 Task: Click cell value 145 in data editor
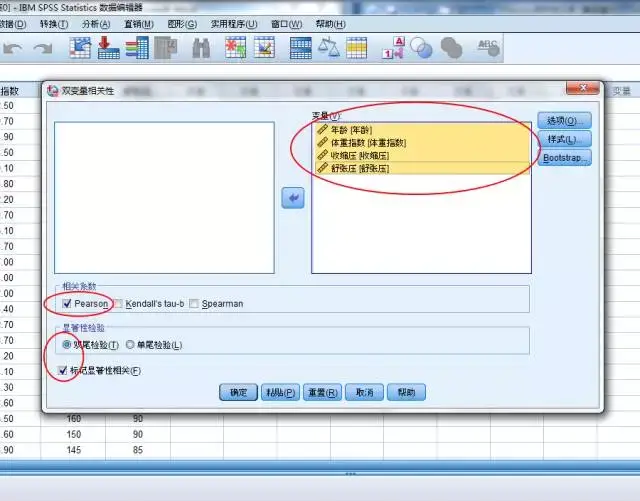(73, 450)
